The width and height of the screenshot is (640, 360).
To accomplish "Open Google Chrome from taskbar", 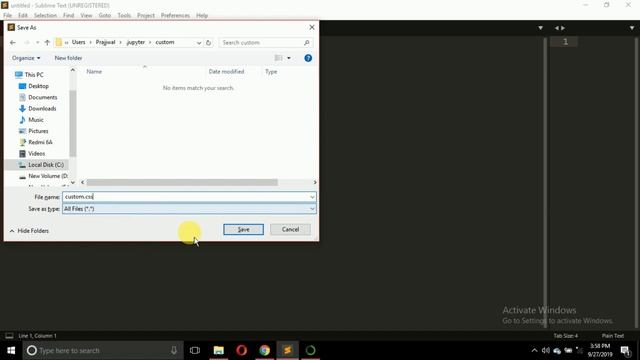I will coord(264,350).
